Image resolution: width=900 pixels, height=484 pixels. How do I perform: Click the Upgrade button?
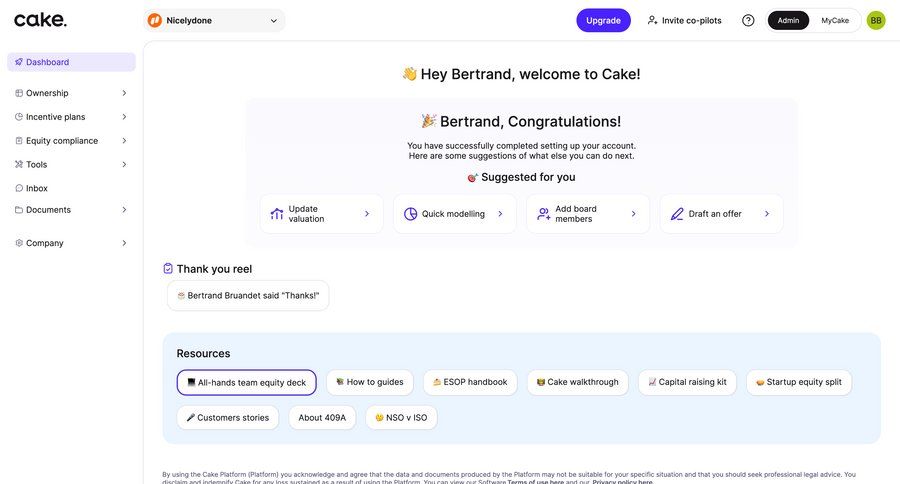pyautogui.click(x=603, y=20)
